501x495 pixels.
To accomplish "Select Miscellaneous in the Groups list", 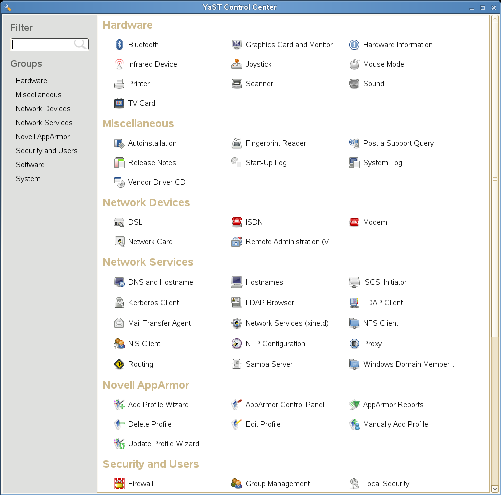I will pos(38,95).
